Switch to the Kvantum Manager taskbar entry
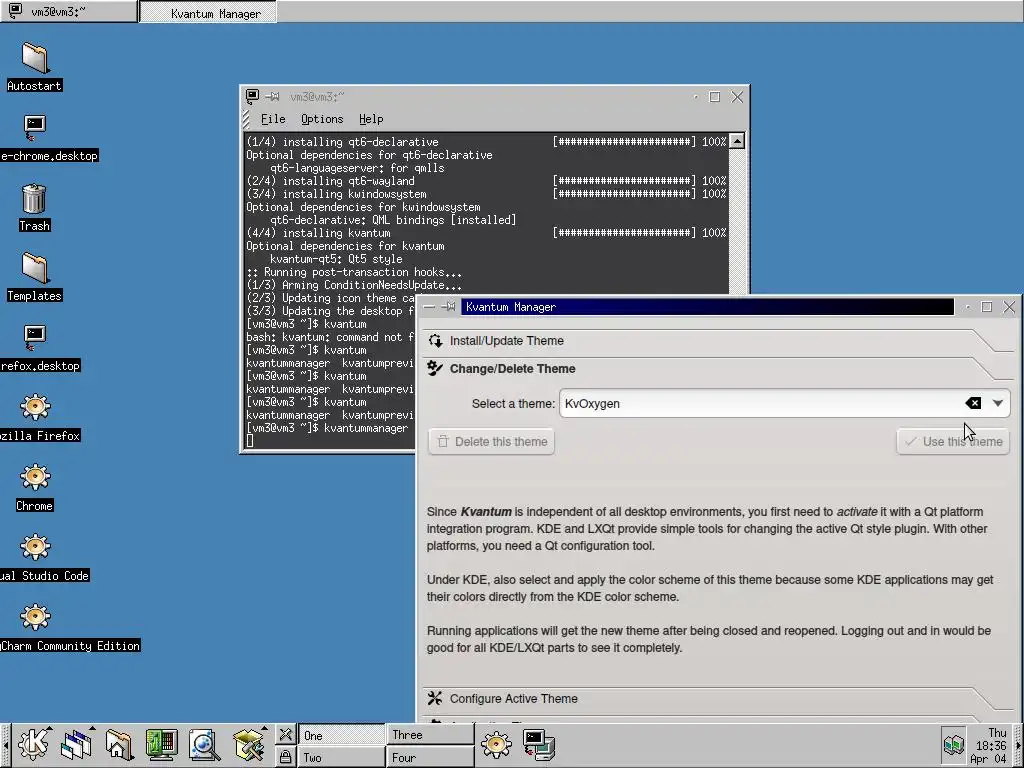The width and height of the screenshot is (1024, 768). [208, 12]
